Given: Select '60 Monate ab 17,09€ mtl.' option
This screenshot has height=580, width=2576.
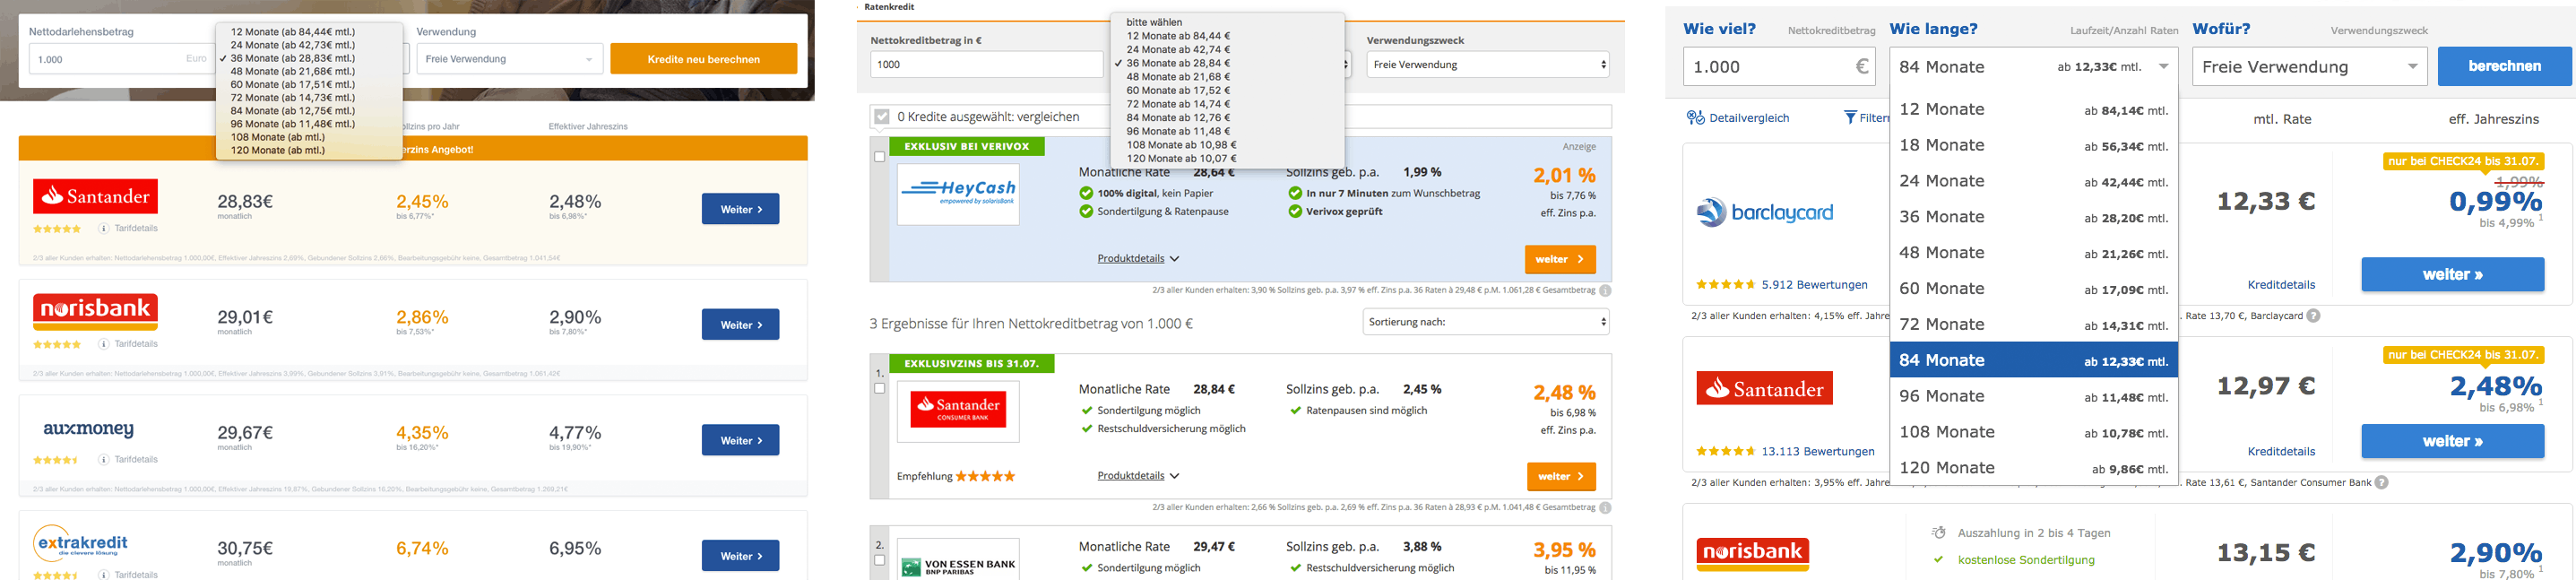Looking at the screenshot, I should pos(2033,289).
